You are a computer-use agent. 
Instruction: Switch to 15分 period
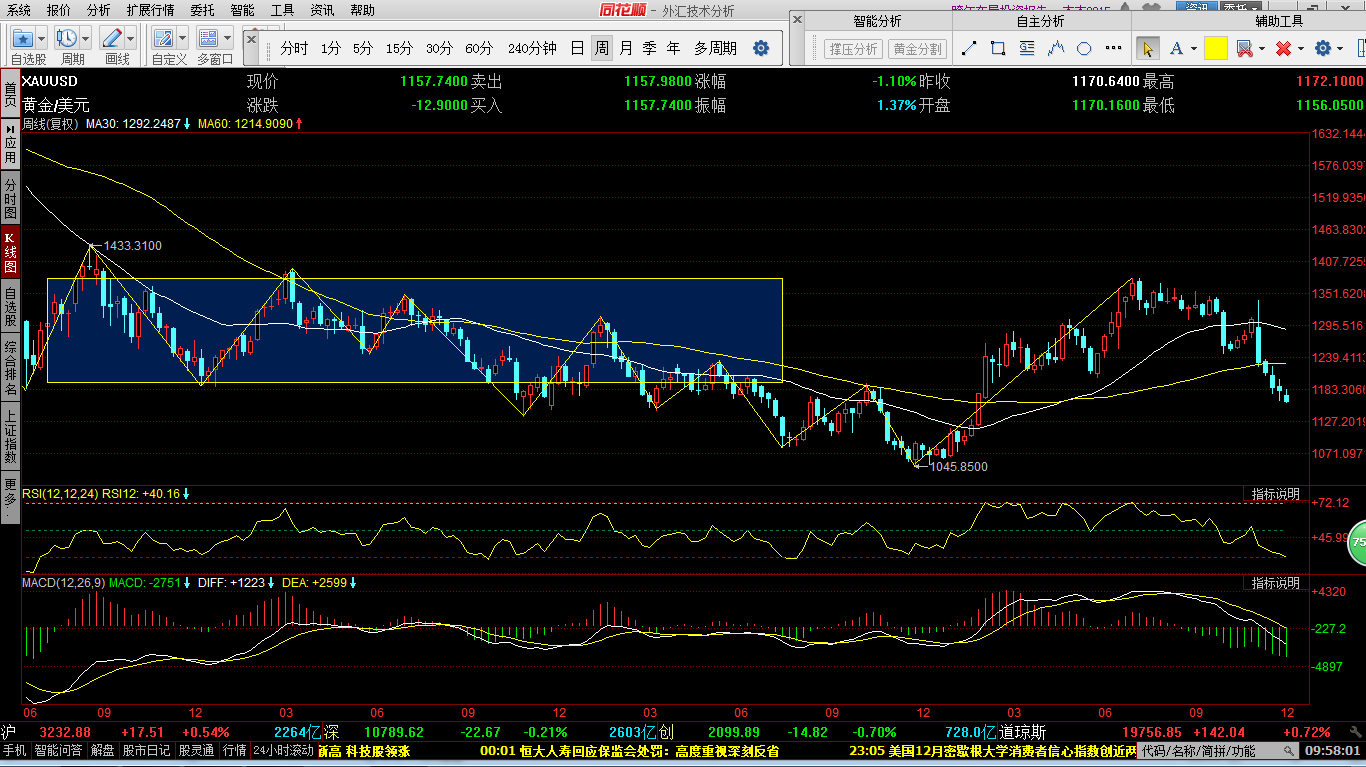pyautogui.click(x=399, y=48)
